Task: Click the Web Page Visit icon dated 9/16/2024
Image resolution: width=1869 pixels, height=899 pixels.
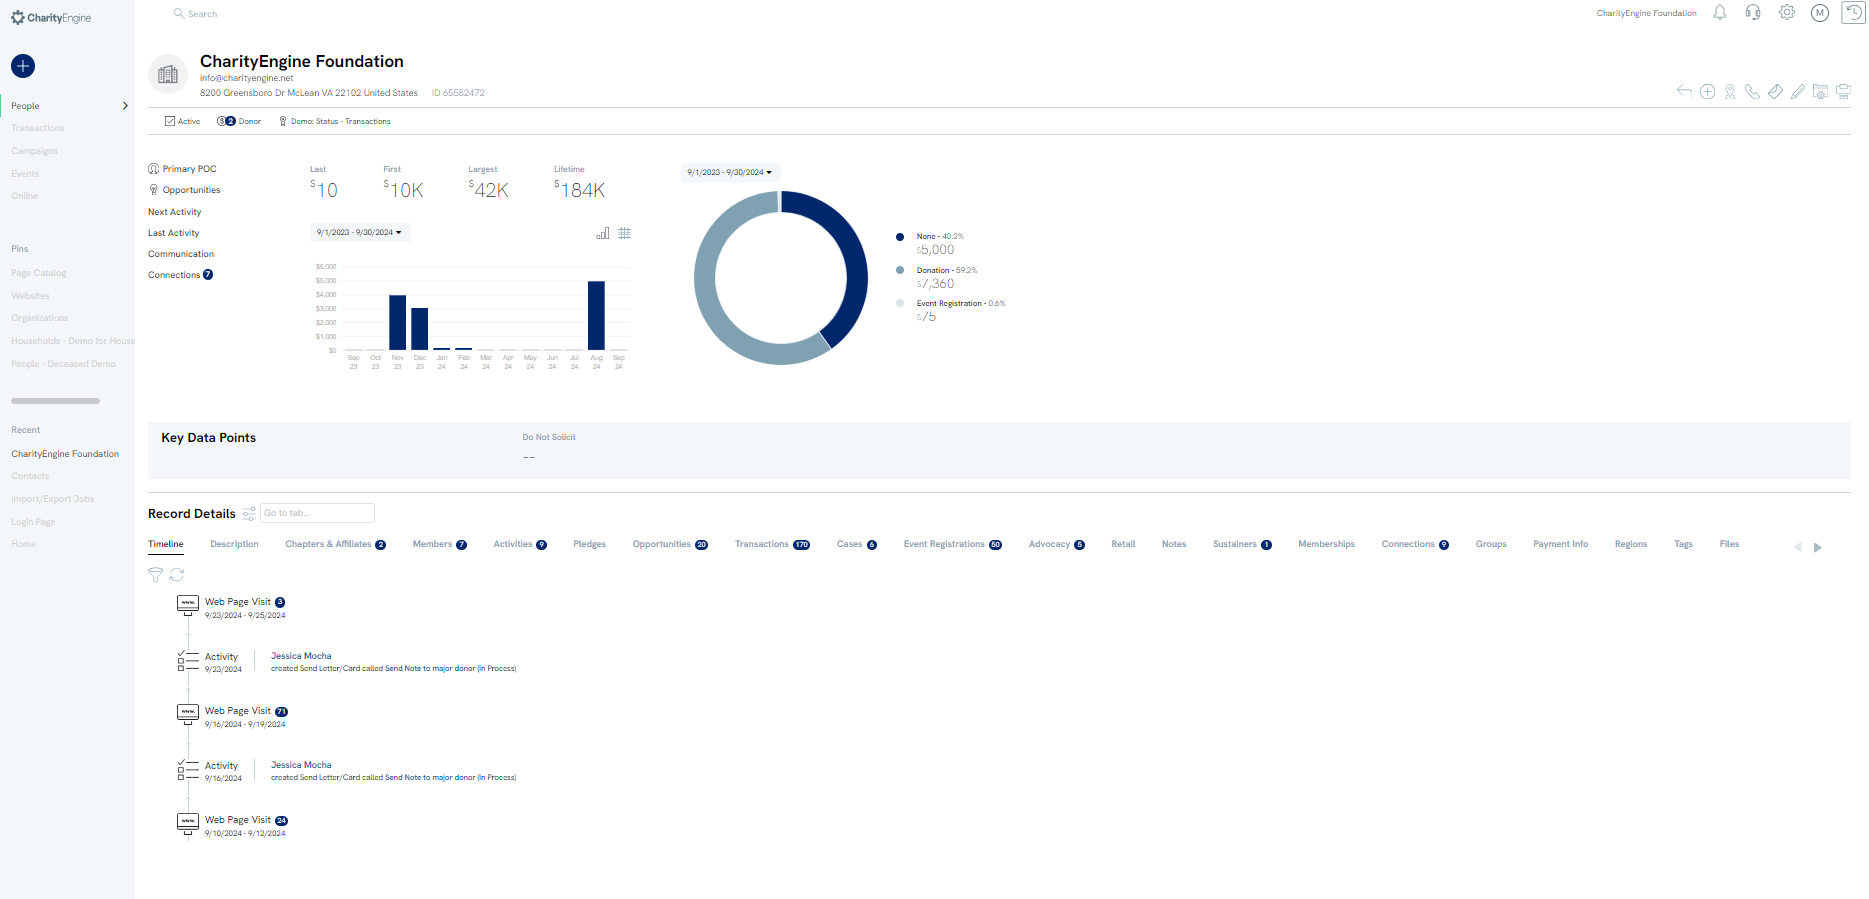Action: click(188, 713)
